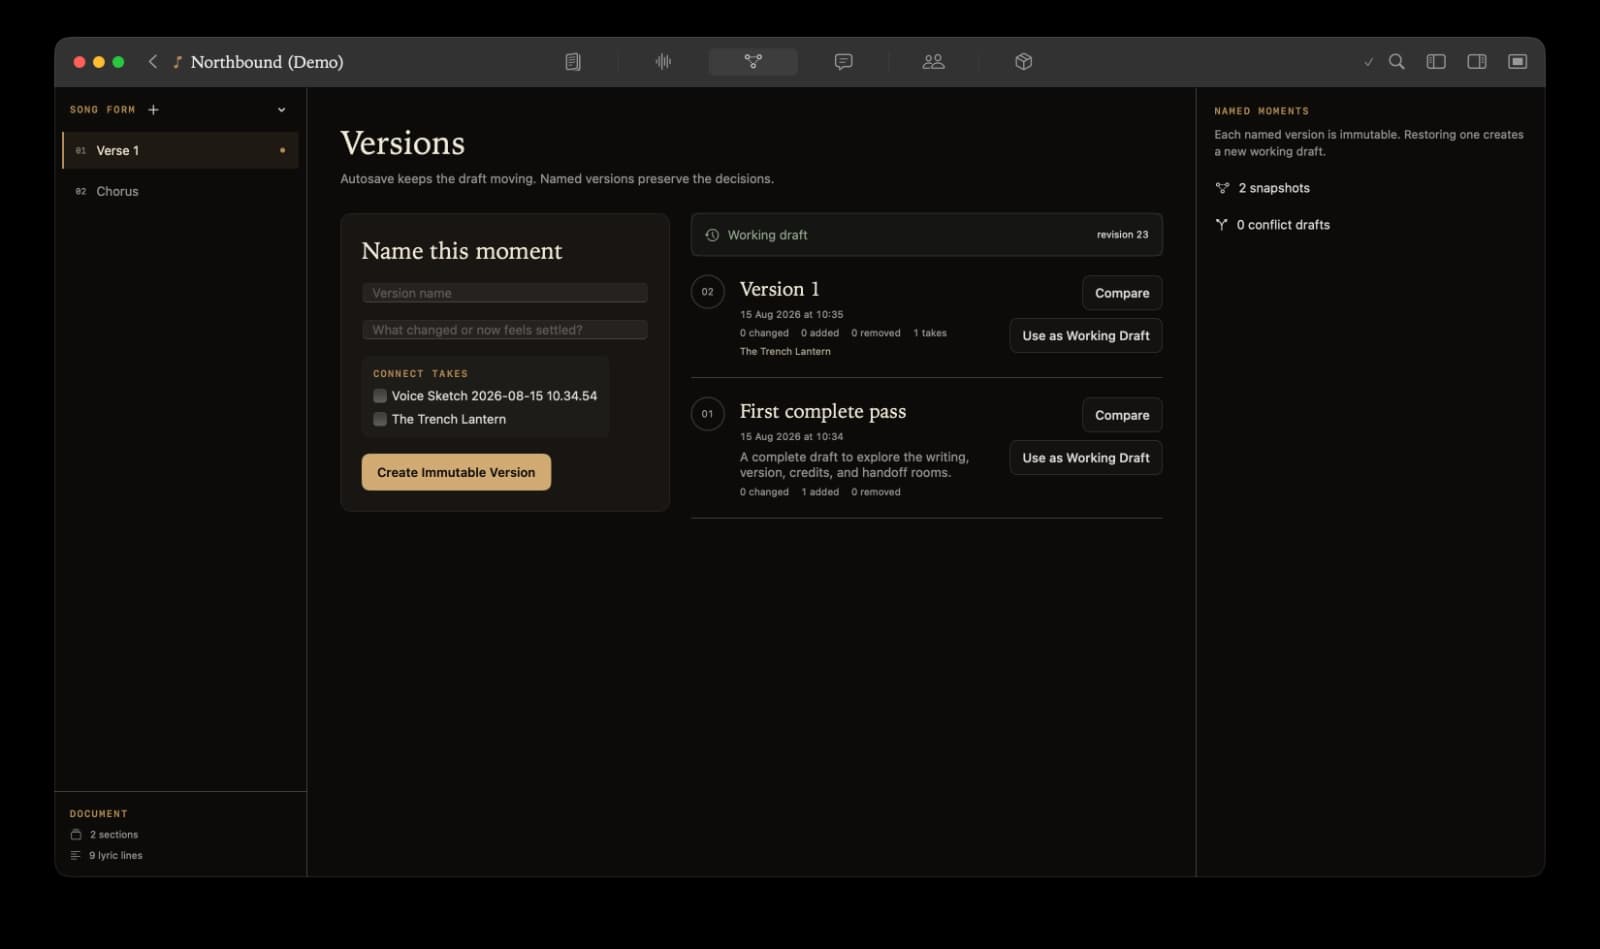Click the focus mode layout icon
The width and height of the screenshot is (1600, 949).
pos(1517,62)
